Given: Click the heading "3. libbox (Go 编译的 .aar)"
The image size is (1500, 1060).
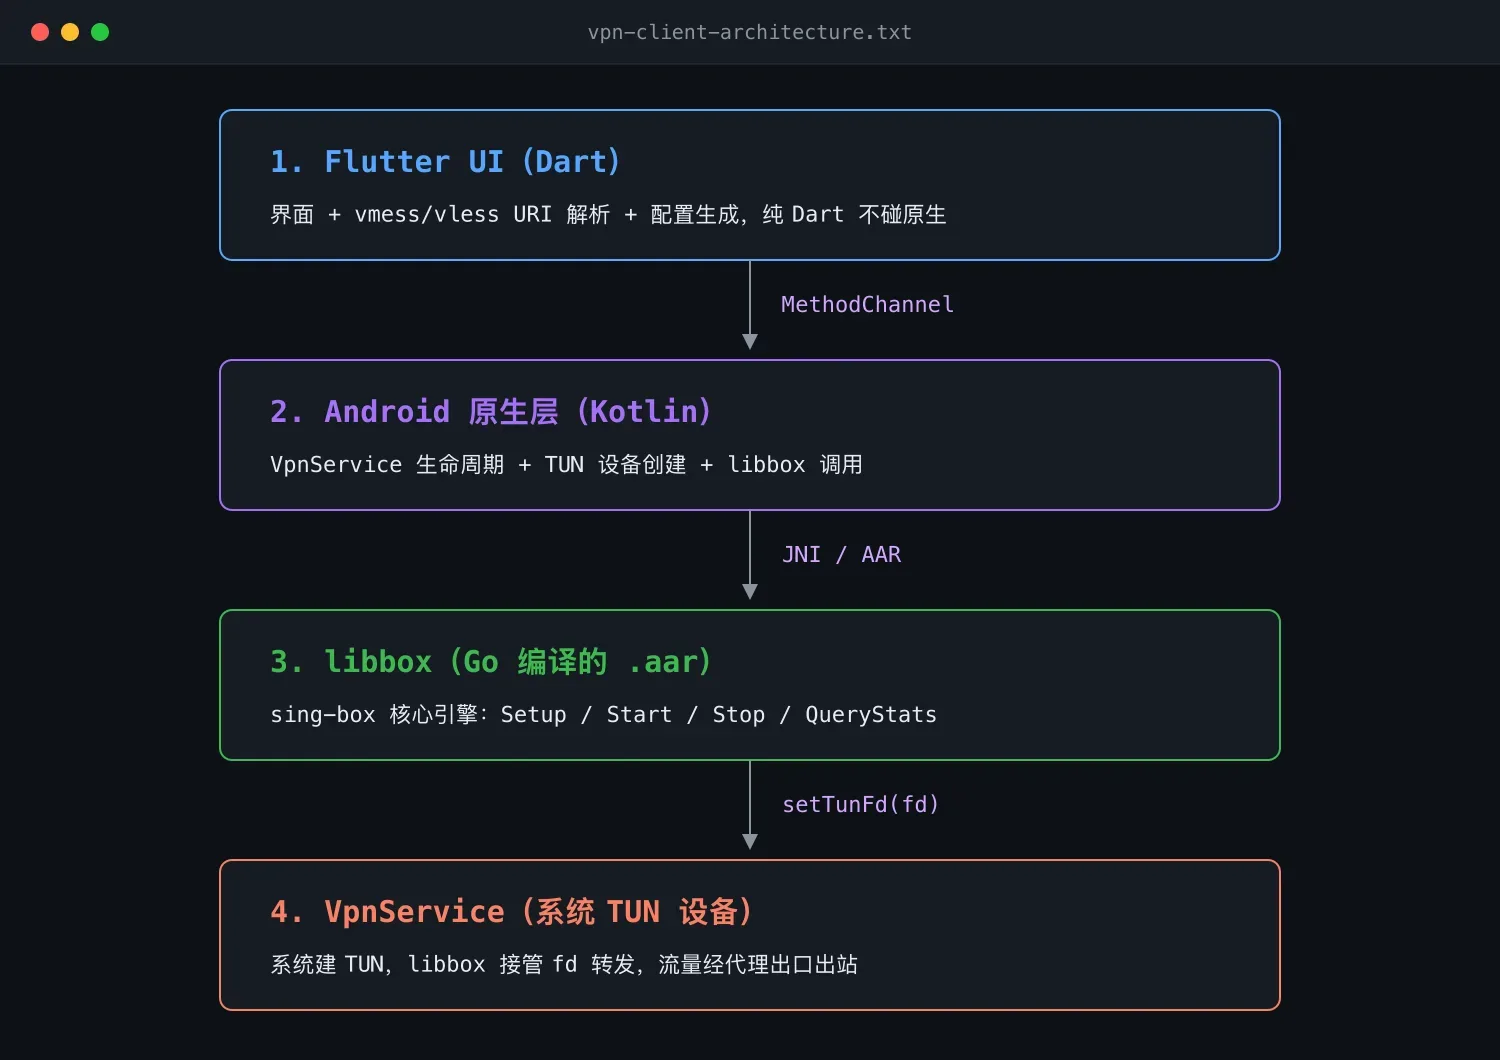Looking at the screenshot, I should coord(491,662).
